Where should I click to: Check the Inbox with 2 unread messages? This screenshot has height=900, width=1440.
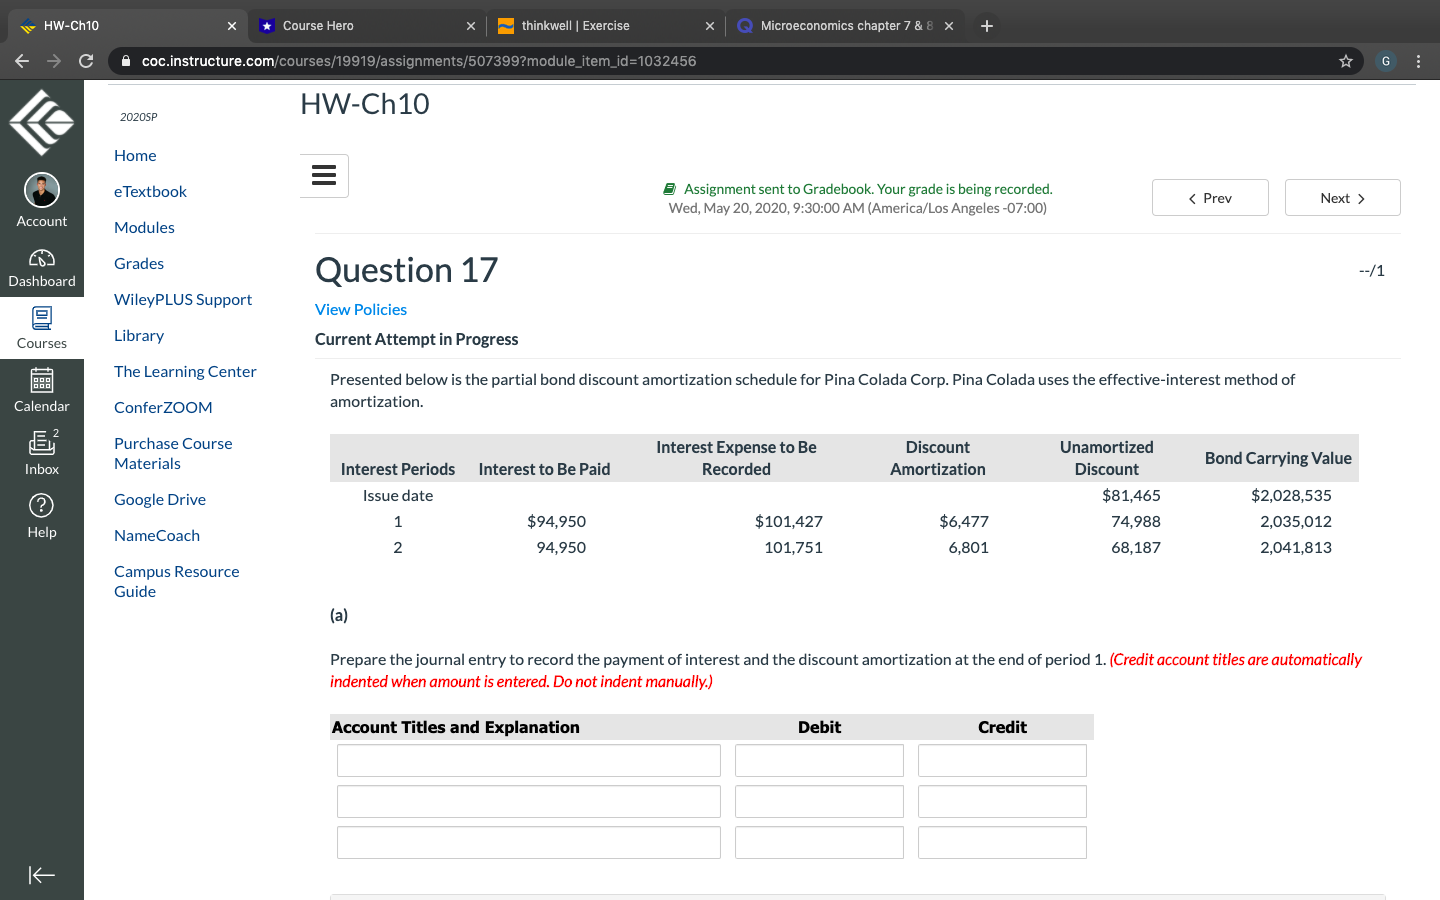[x=41, y=452]
